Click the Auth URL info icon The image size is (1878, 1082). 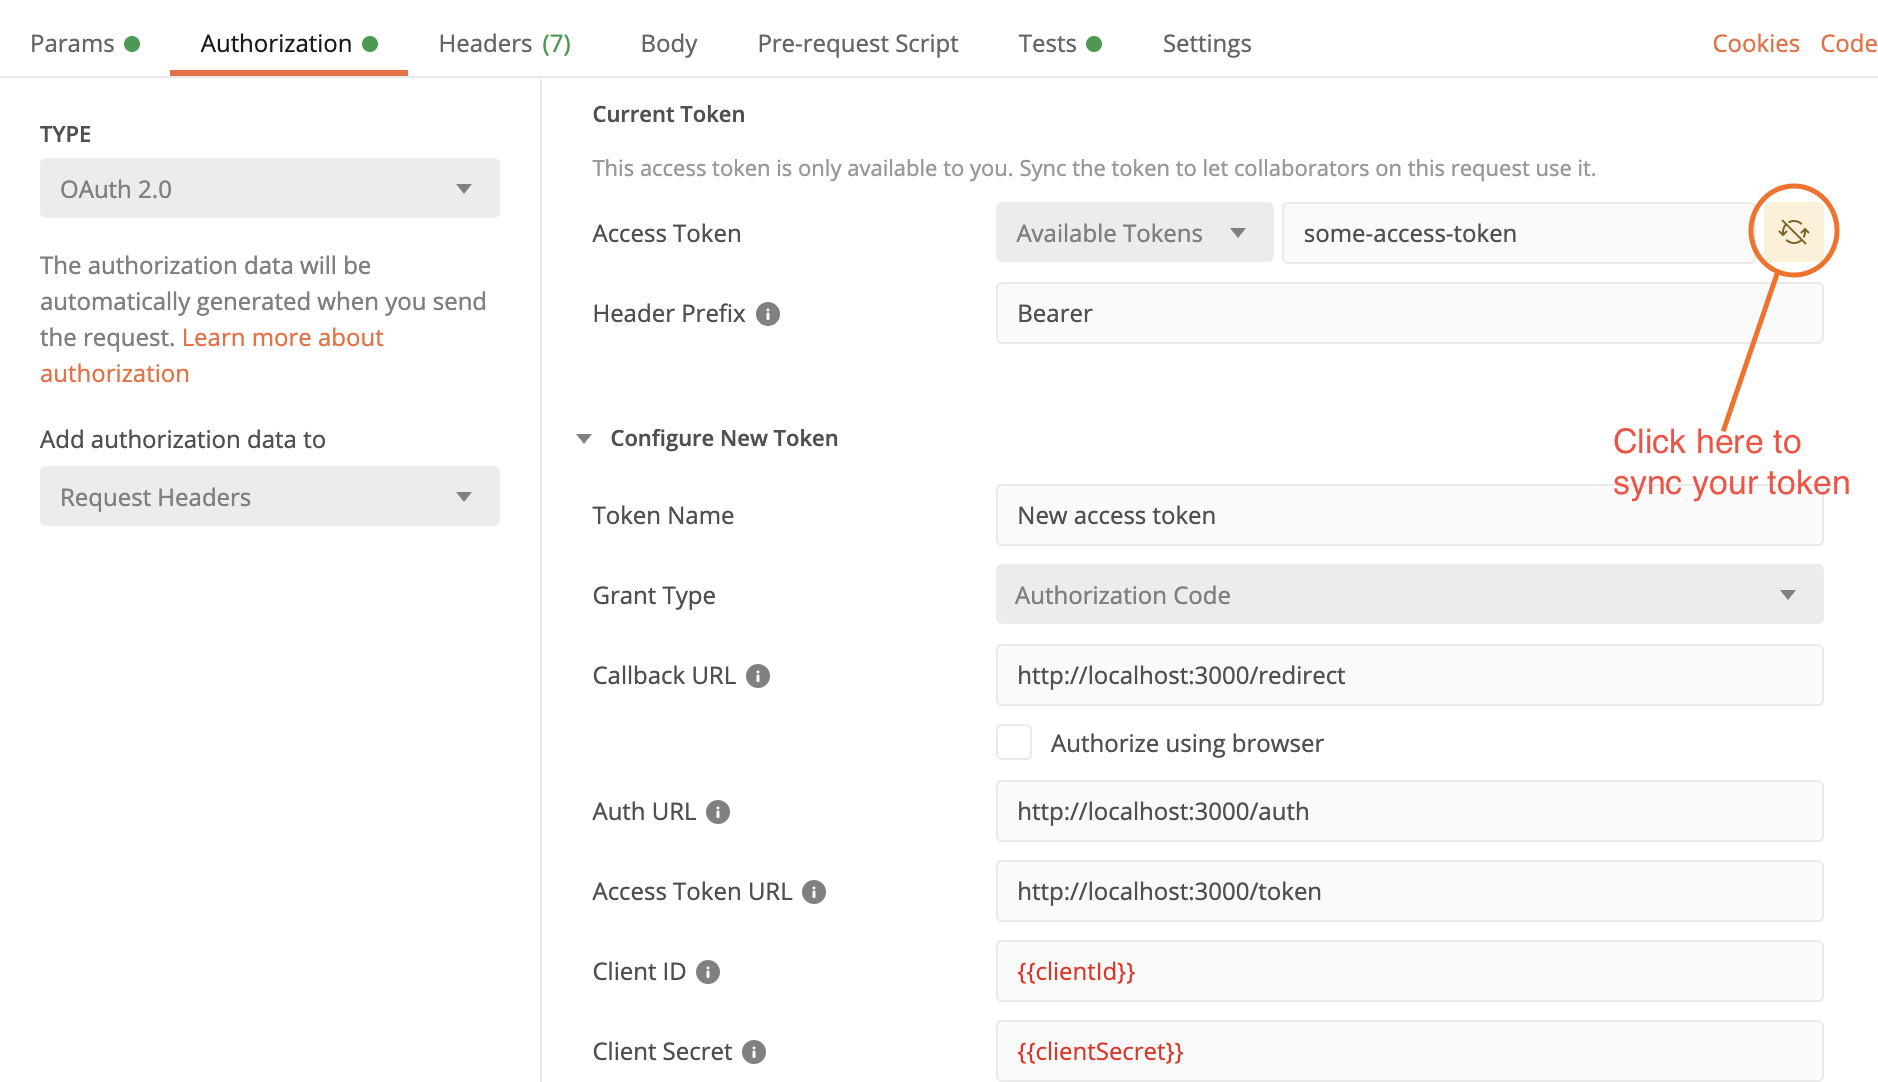coord(718,812)
